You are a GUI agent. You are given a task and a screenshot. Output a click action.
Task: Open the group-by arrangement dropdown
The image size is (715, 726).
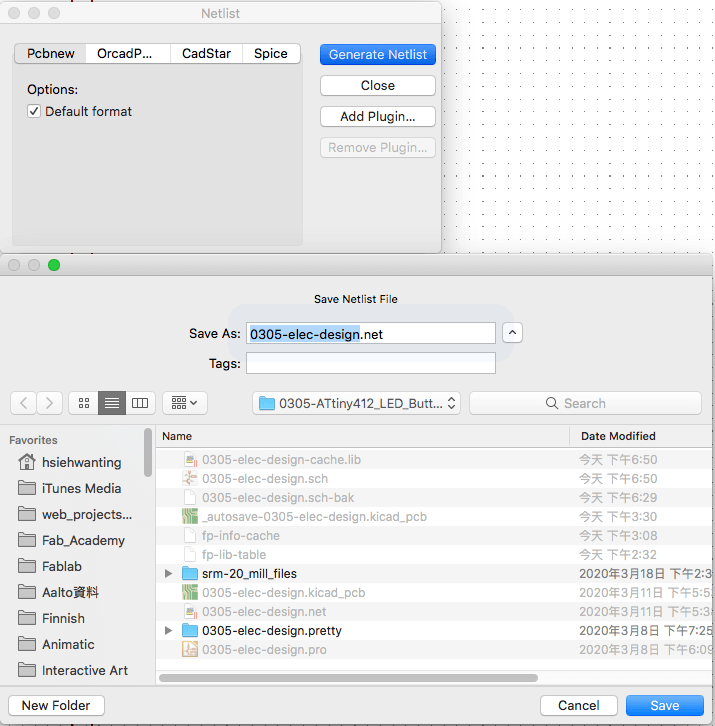coord(185,403)
